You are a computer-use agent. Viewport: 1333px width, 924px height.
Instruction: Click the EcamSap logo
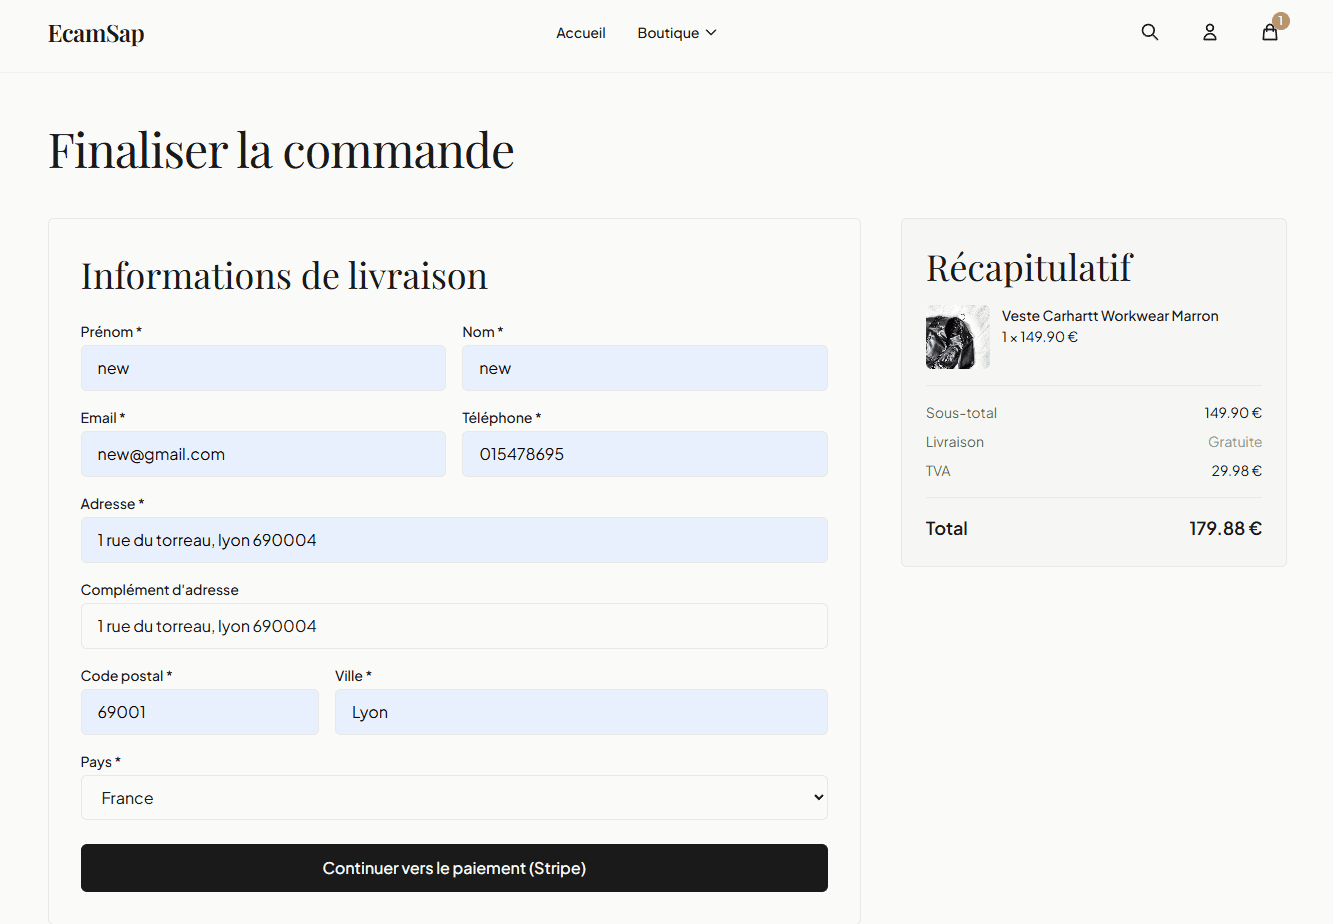click(96, 33)
